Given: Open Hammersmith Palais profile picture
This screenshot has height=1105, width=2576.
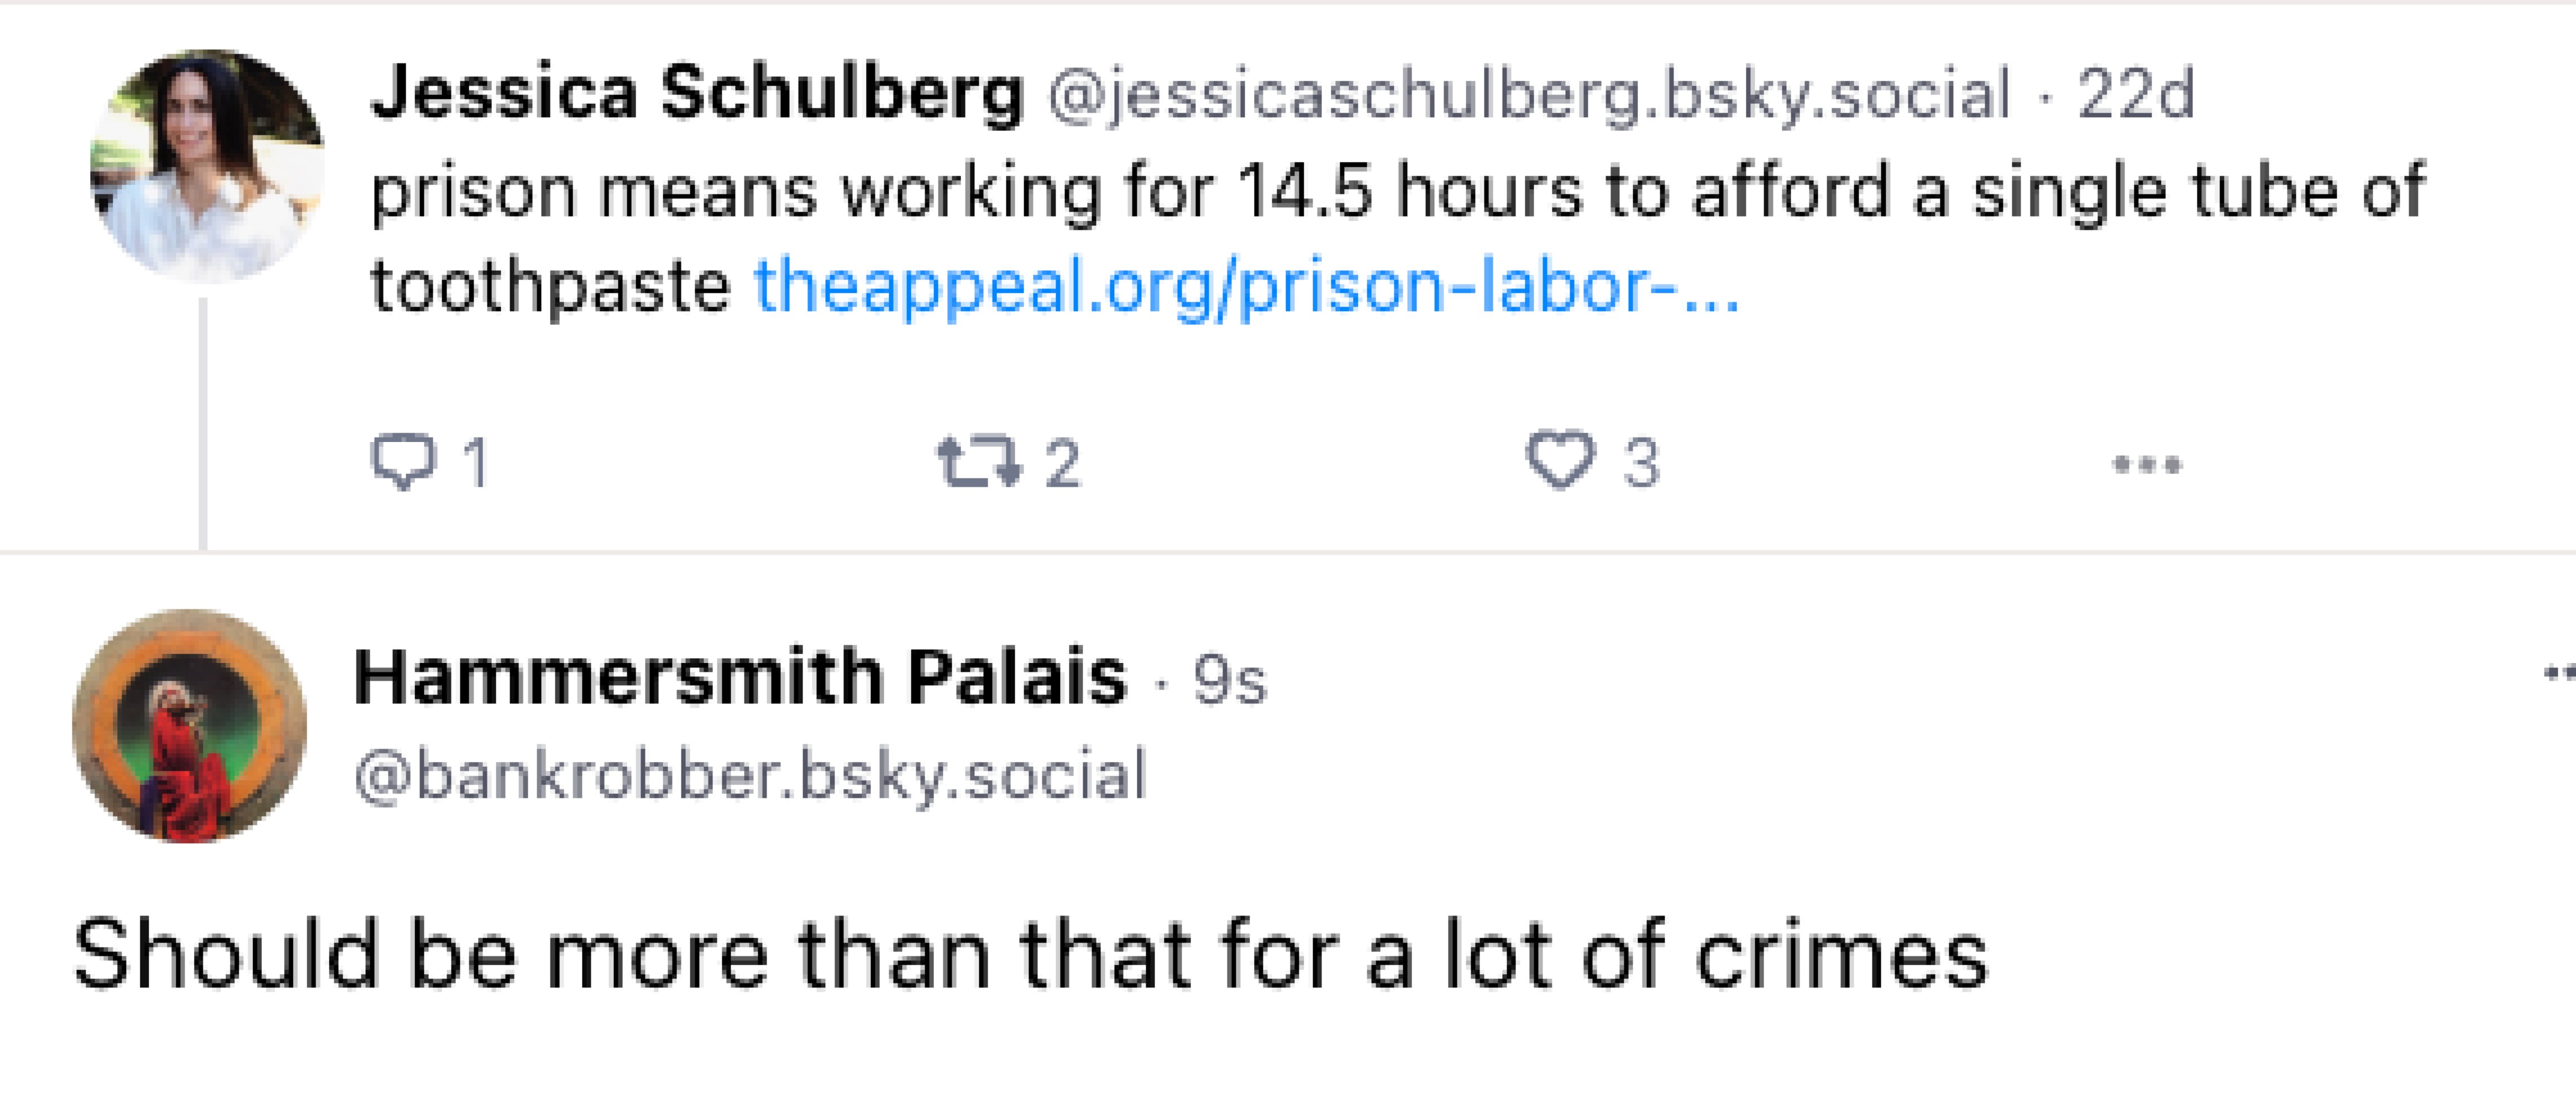Looking at the screenshot, I should (190, 726).
